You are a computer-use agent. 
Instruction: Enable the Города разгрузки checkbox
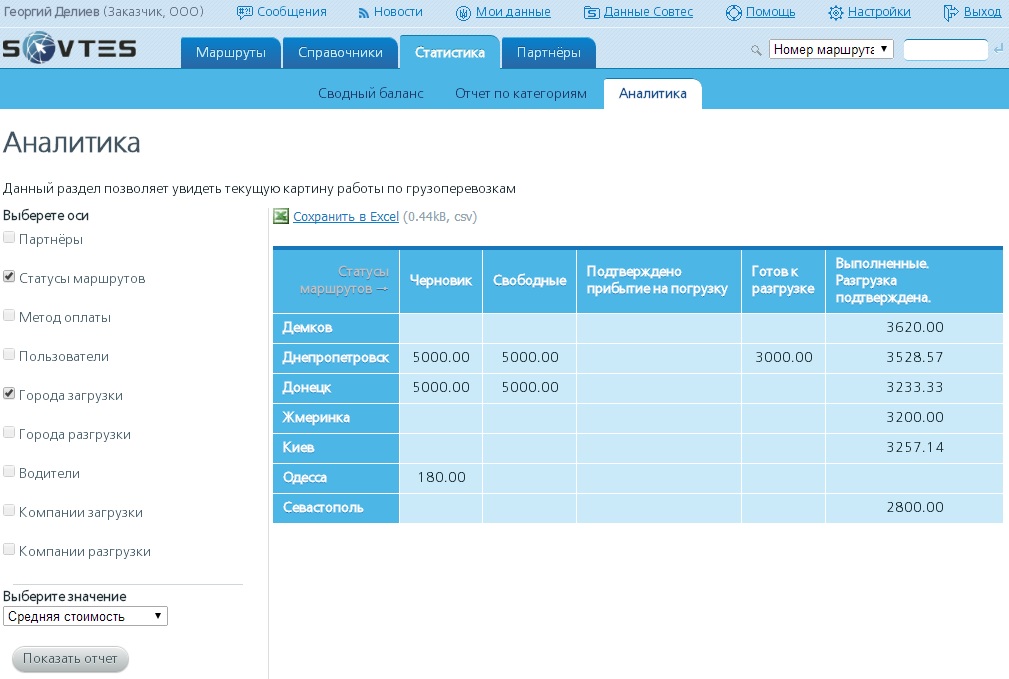[x=9, y=433]
